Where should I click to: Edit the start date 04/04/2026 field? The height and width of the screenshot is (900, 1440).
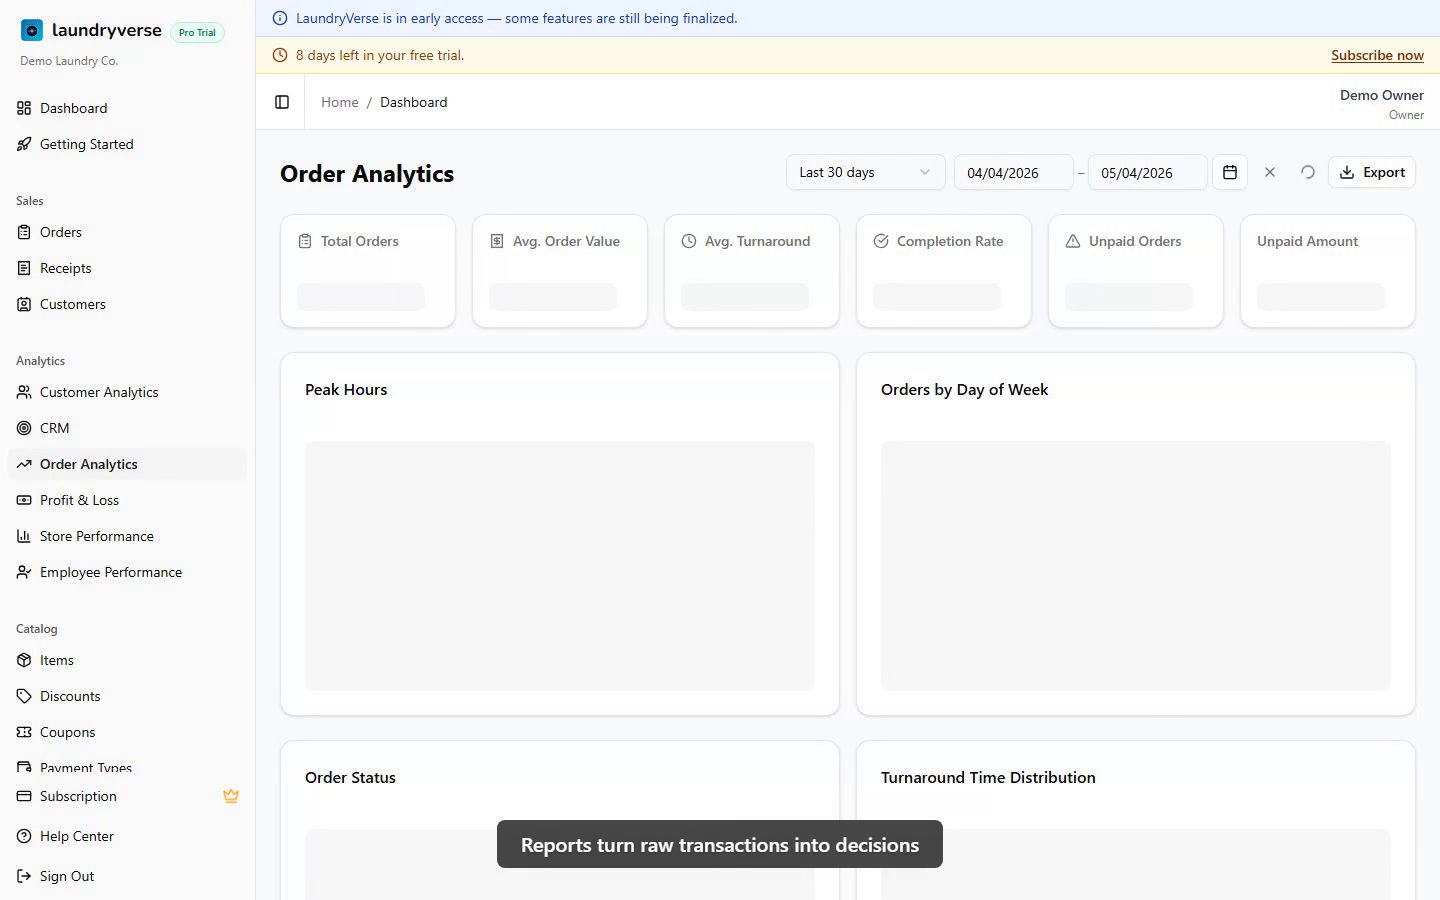[1013, 172]
